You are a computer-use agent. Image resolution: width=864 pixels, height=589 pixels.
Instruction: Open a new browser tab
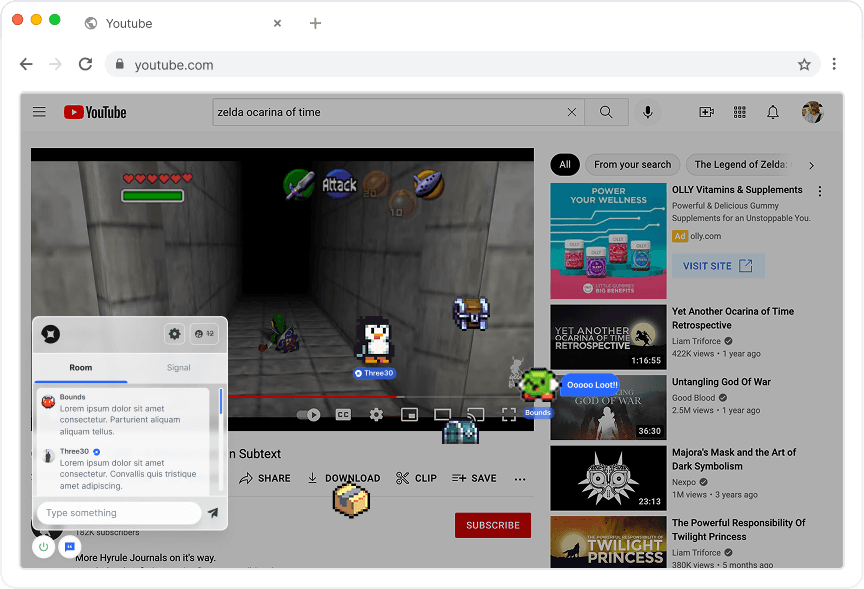tap(315, 23)
